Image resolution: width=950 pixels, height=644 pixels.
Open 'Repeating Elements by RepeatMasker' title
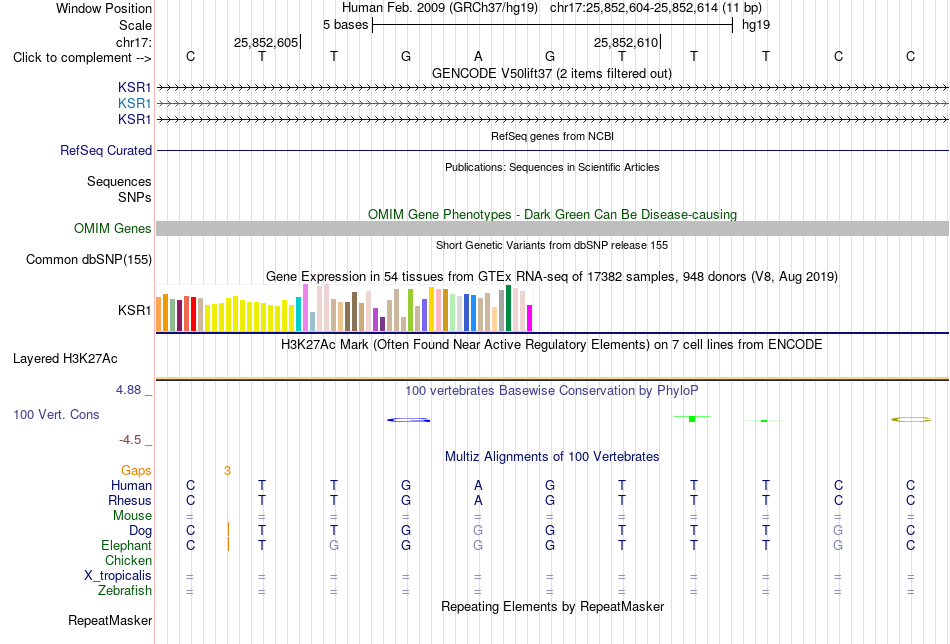553,606
